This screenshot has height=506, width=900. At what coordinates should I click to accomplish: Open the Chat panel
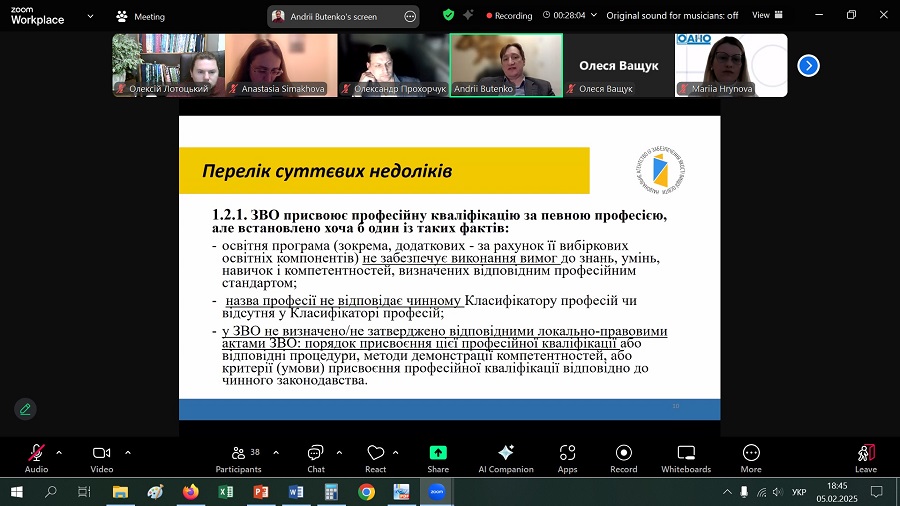(x=315, y=454)
